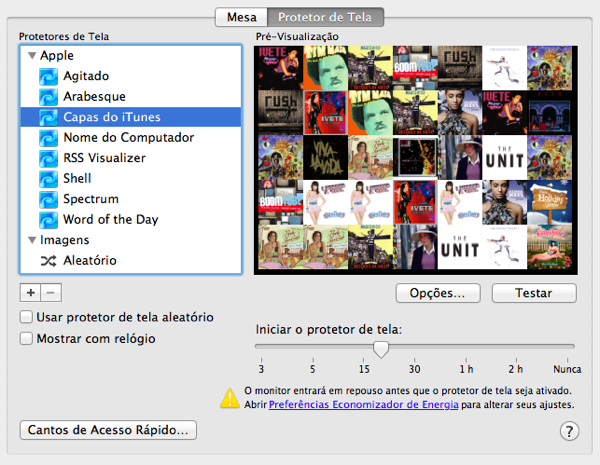Enable Usar protetor de tela aleatório
The image size is (600, 465).
click(26, 317)
